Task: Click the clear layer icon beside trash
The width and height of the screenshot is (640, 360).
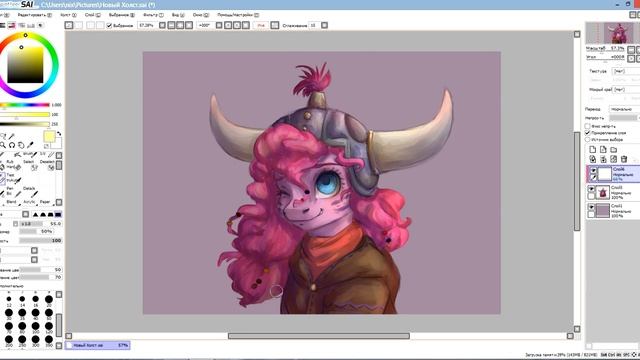Action: (613, 159)
